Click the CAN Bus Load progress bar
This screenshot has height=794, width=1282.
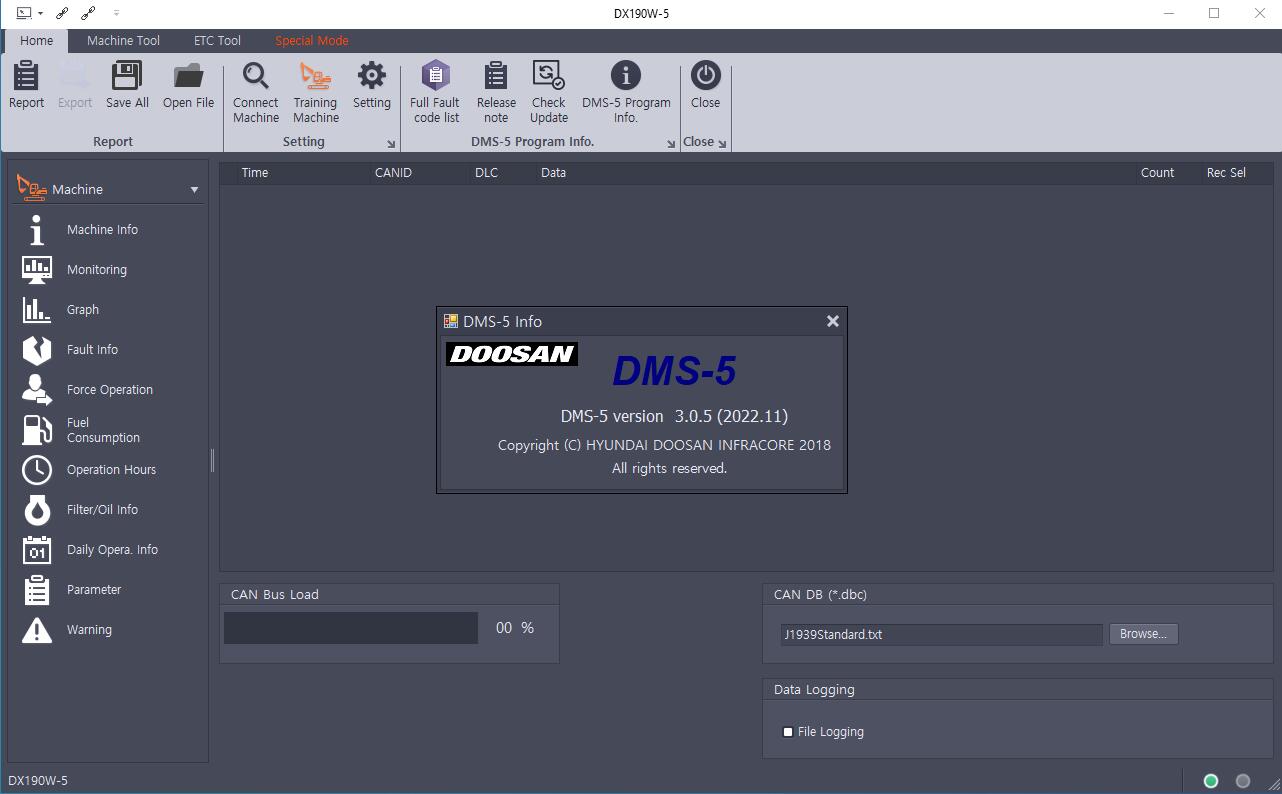(x=351, y=628)
